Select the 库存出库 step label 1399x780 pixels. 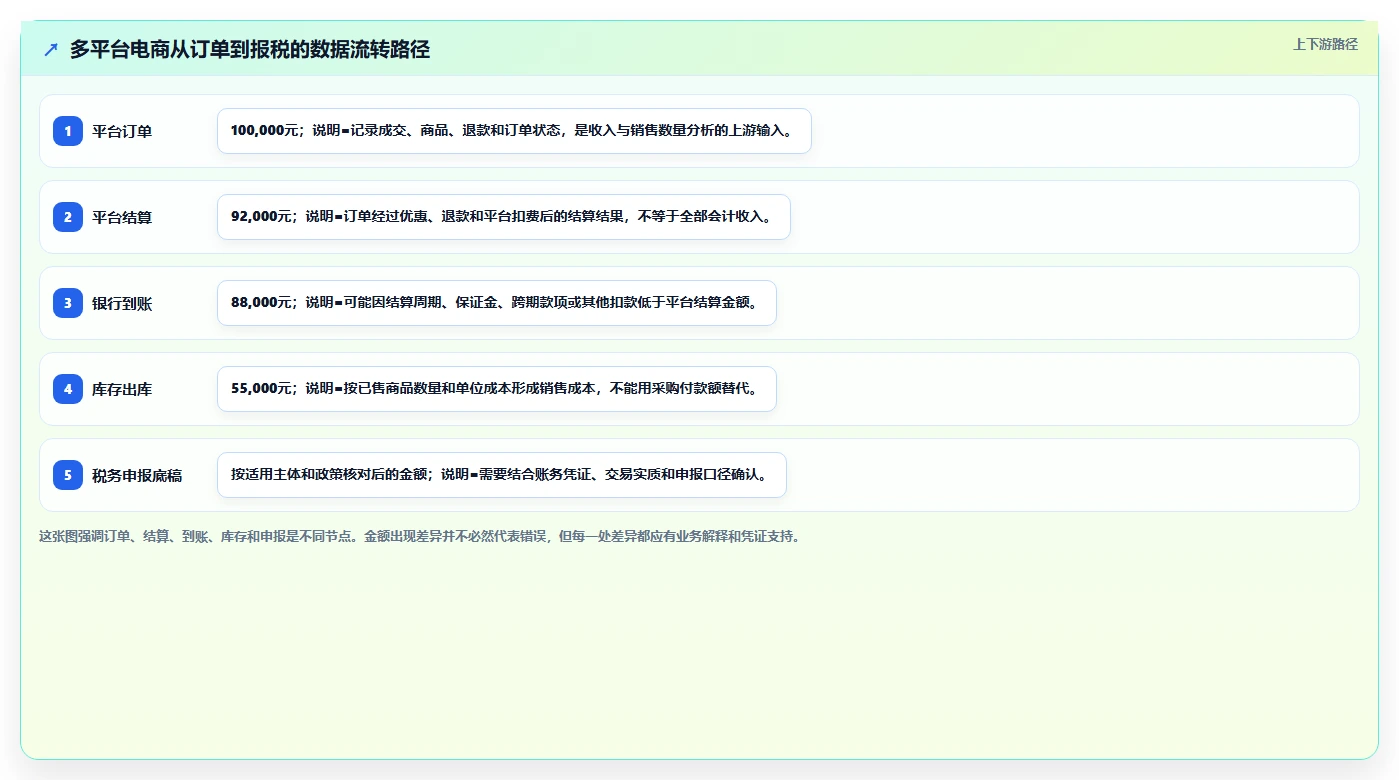pos(122,389)
